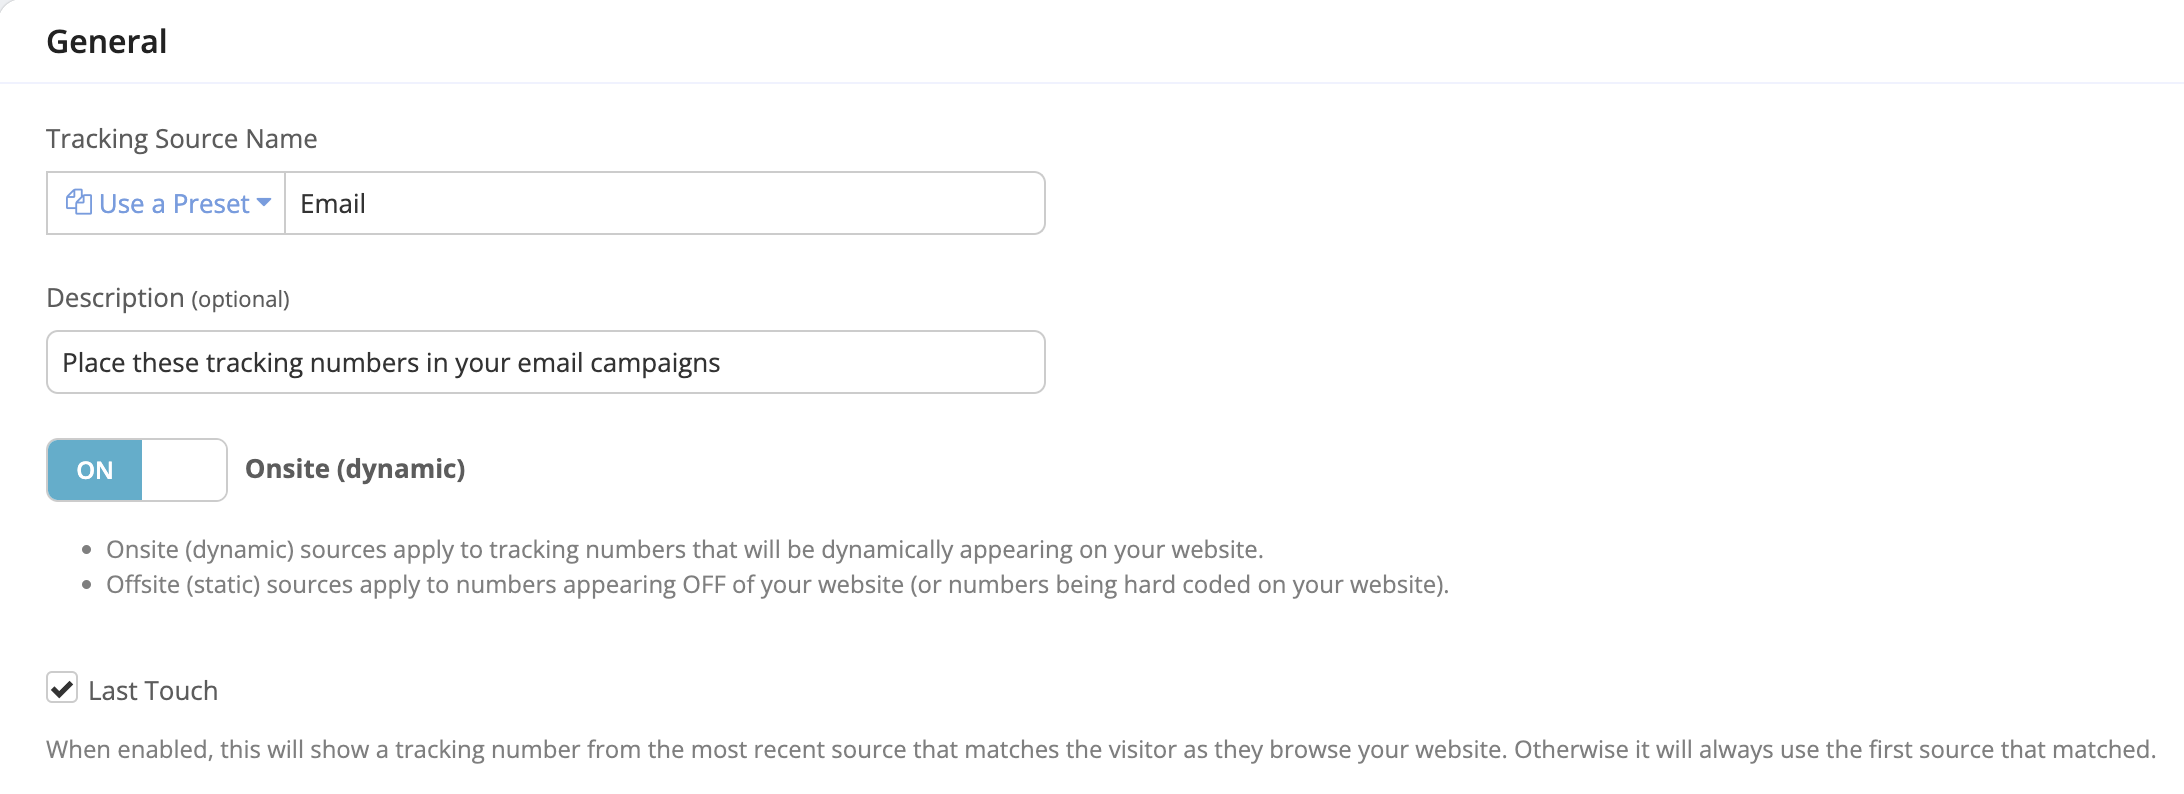Viewport: 2184px width, 794px height.
Task: Click the Onsite sources bullet explanation
Action: [x=685, y=550]
